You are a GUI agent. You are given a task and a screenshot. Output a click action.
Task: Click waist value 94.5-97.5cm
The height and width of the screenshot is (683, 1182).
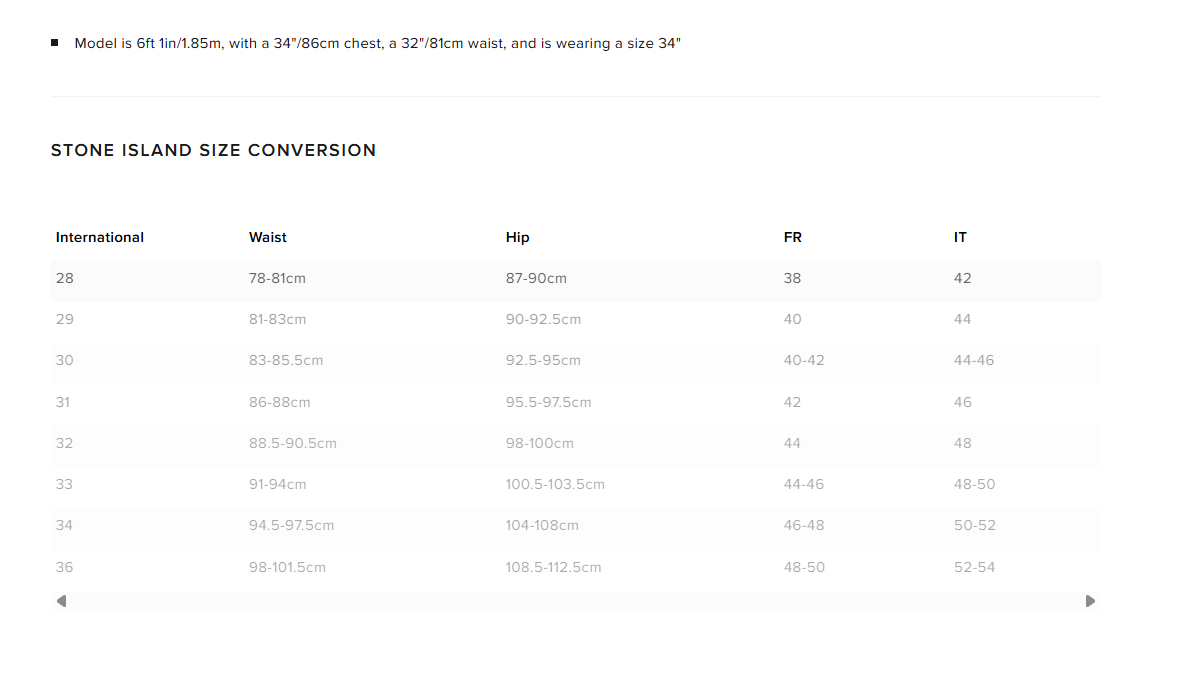click(x=292, y=525)
